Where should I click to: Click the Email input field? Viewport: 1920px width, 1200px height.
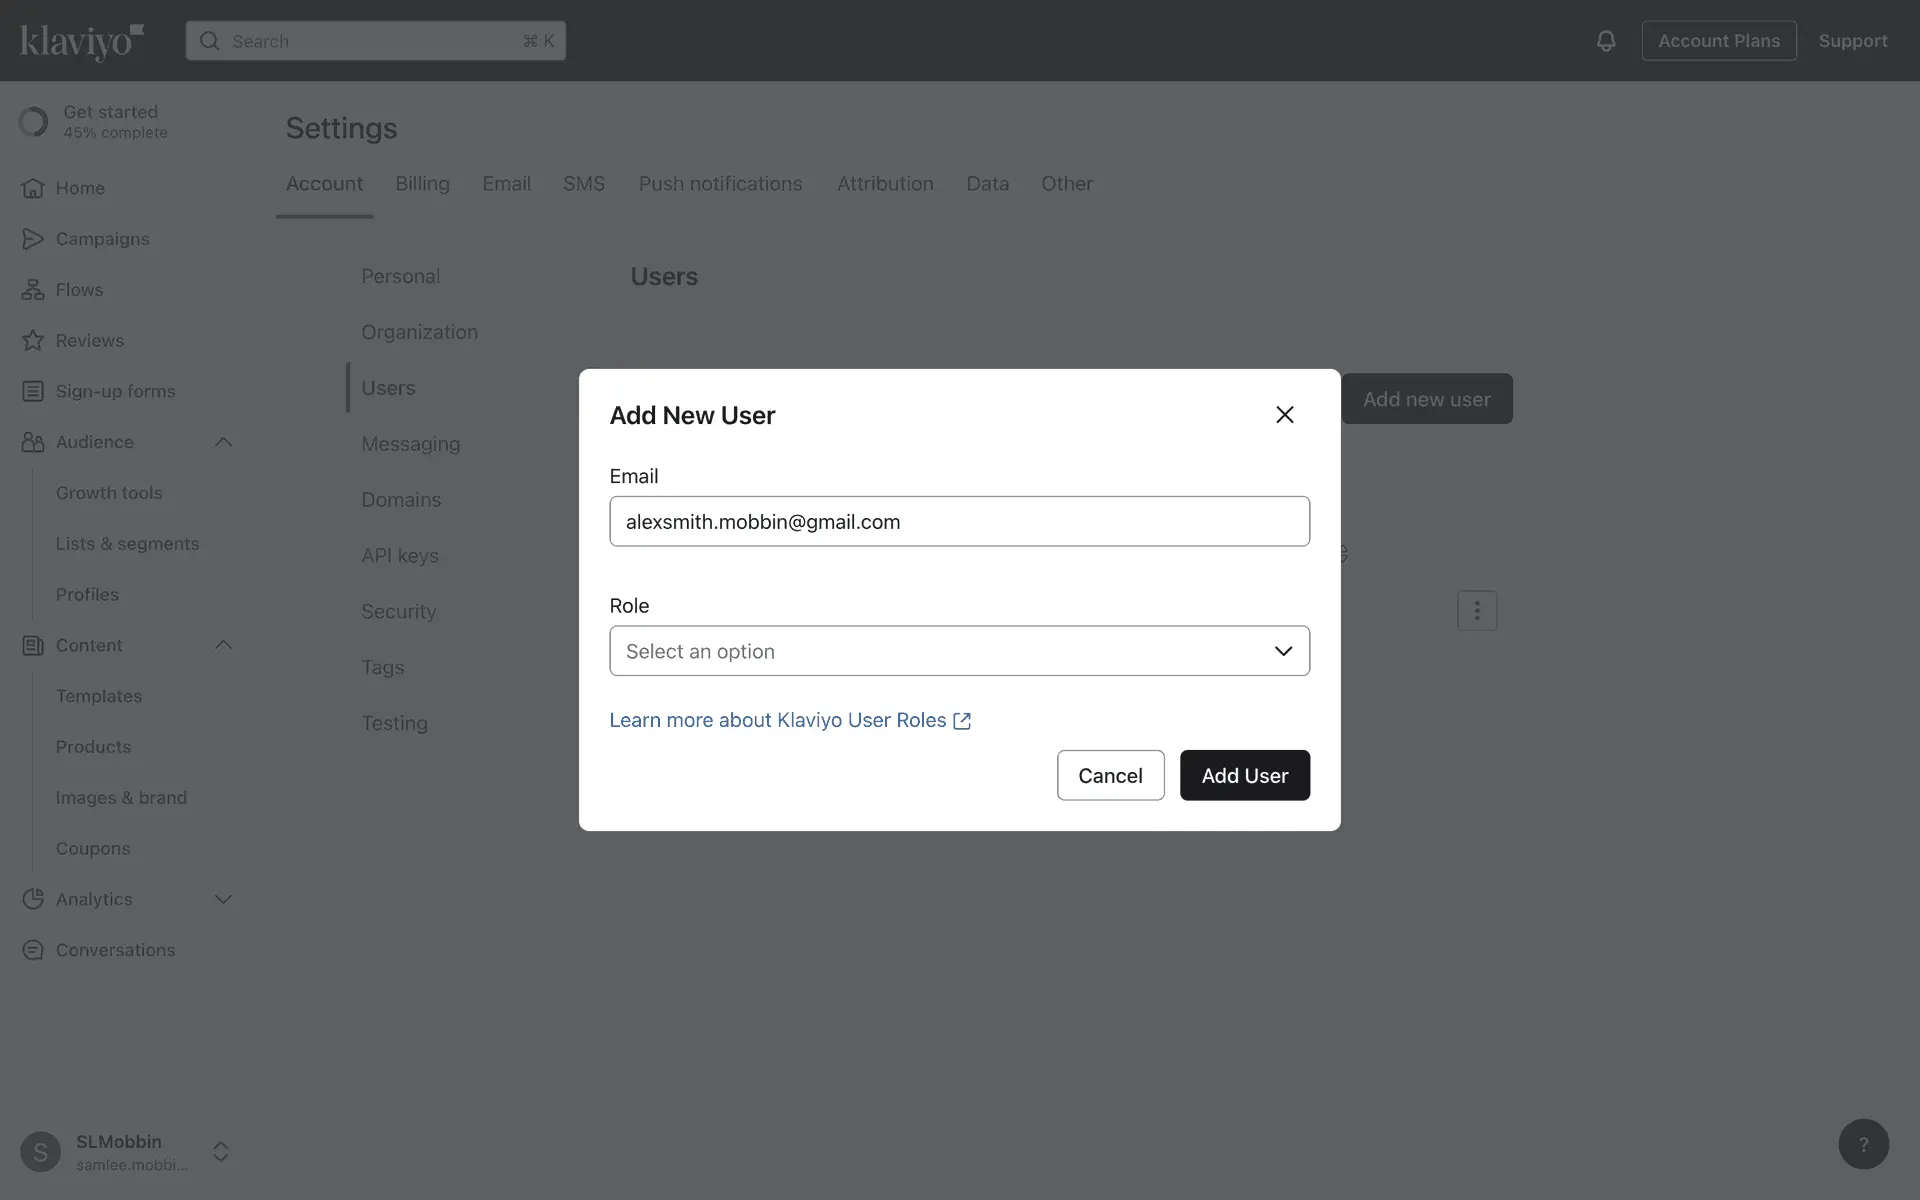pos(958,521)
